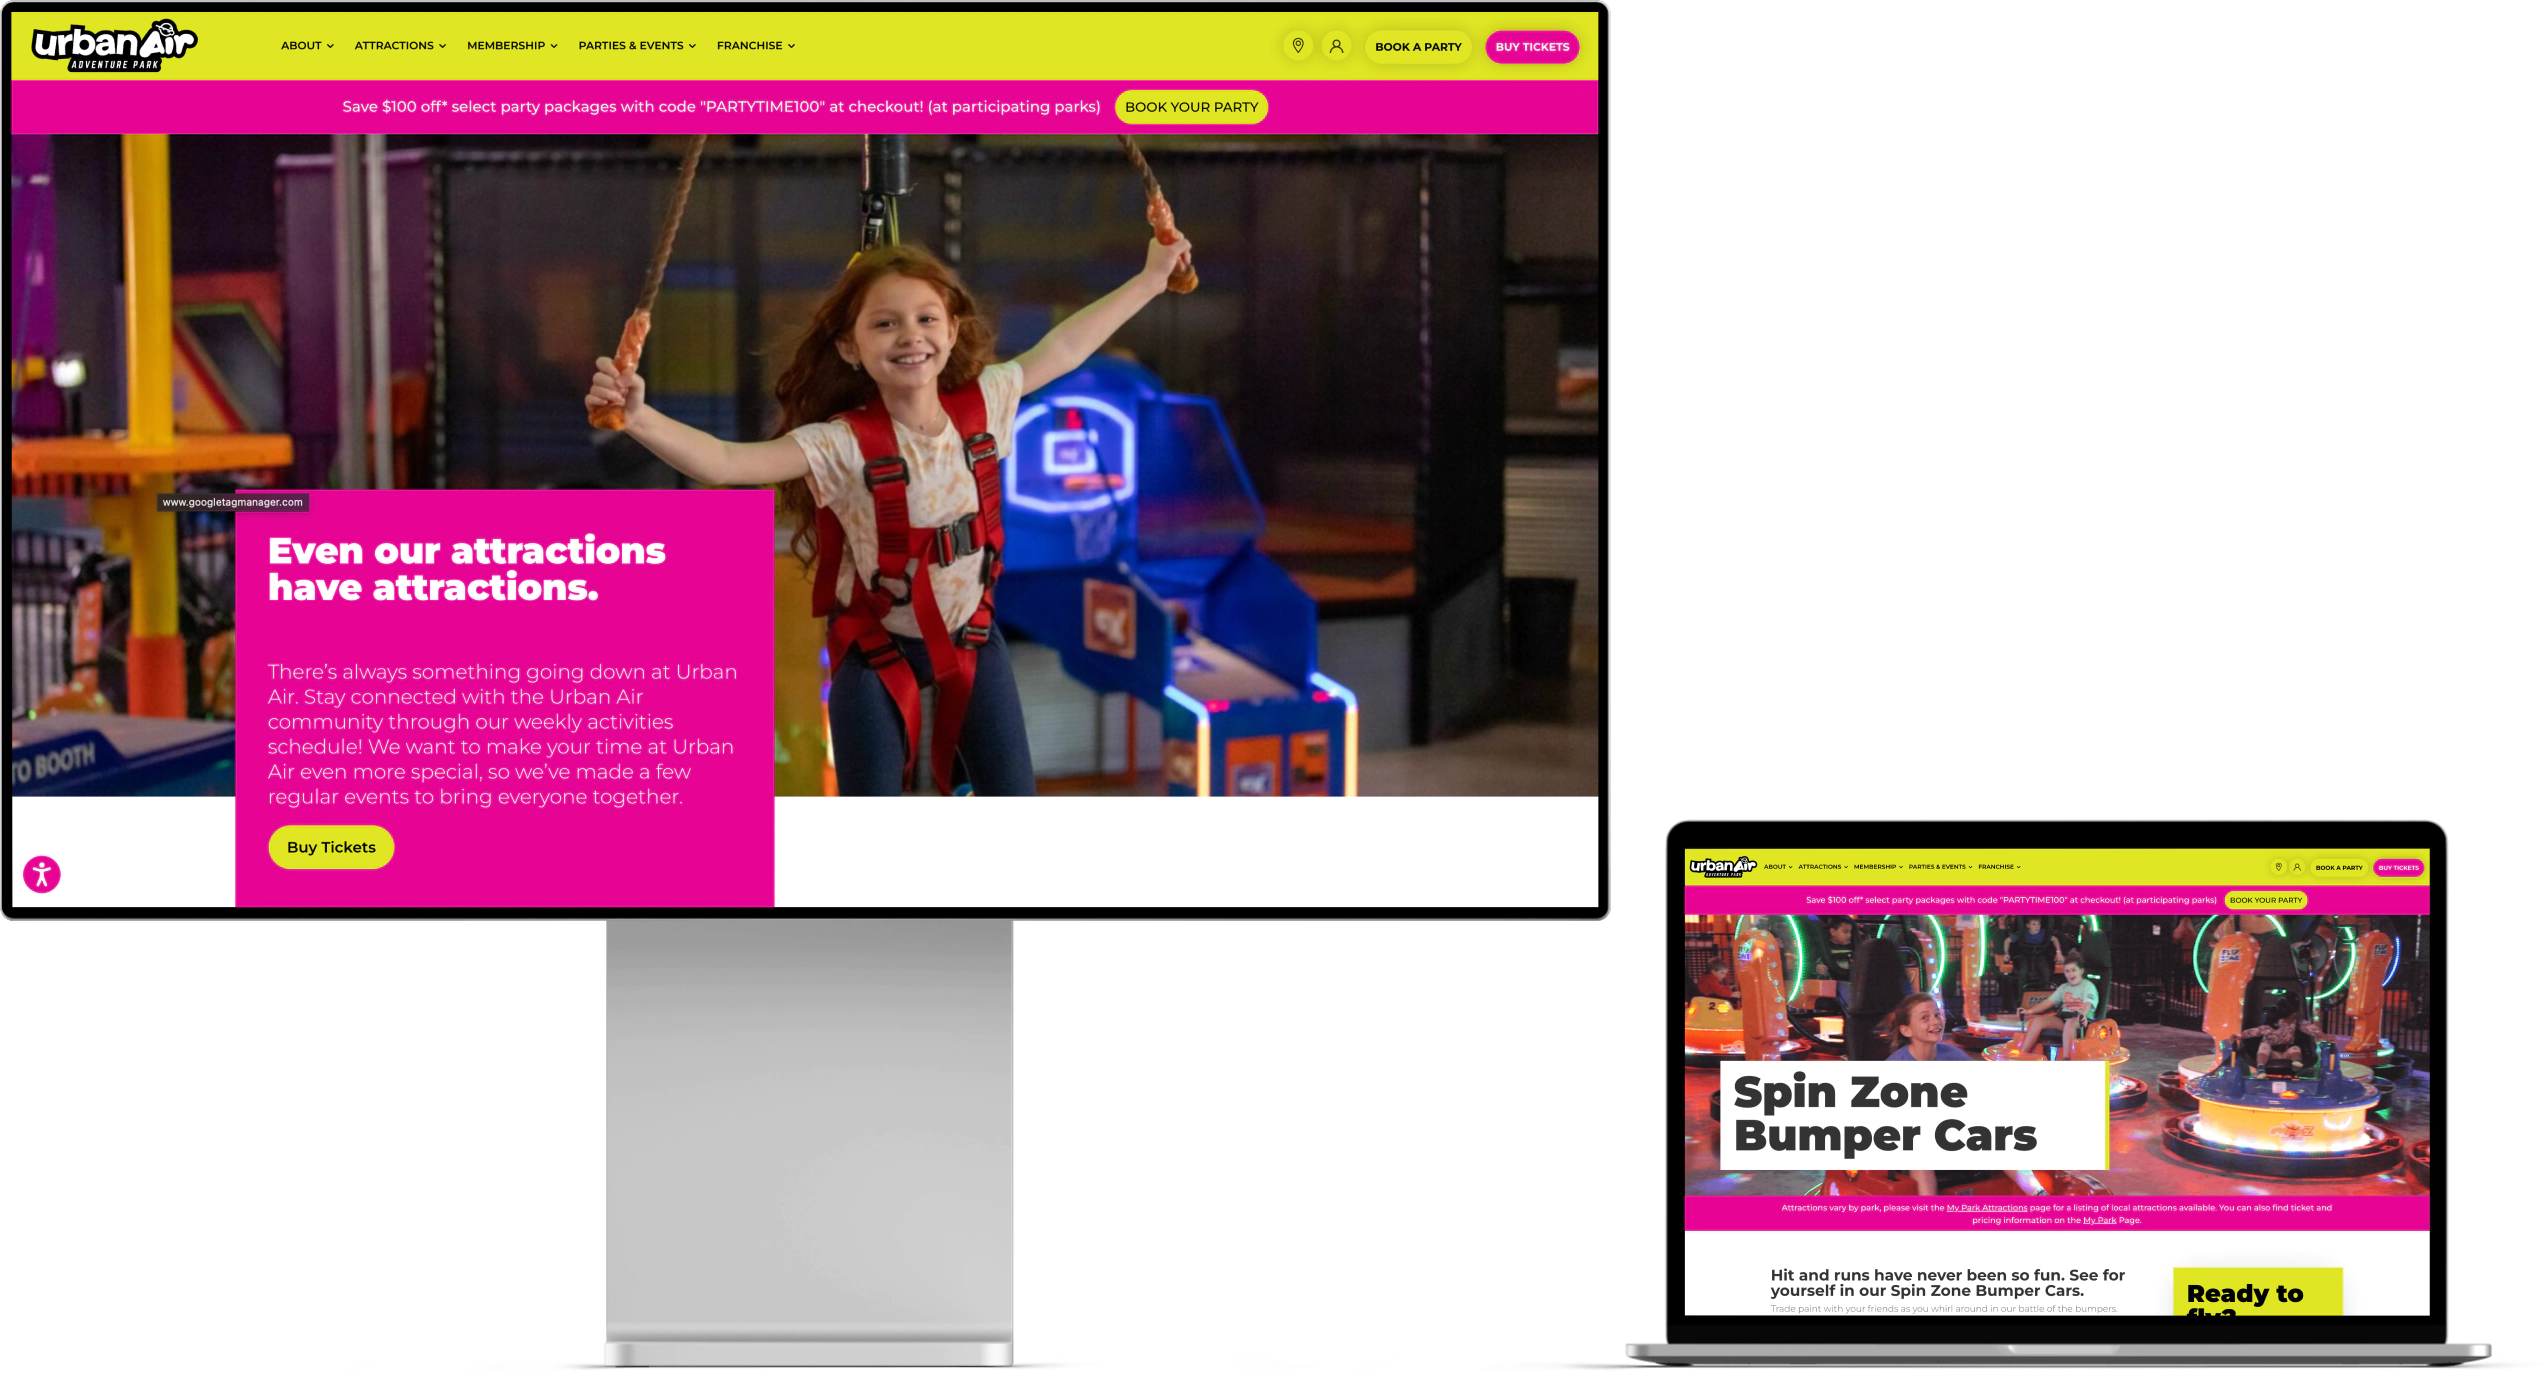
Task: Click Buy Tickets inside the pink attractions panel
Action: click(x=330, y=846)
